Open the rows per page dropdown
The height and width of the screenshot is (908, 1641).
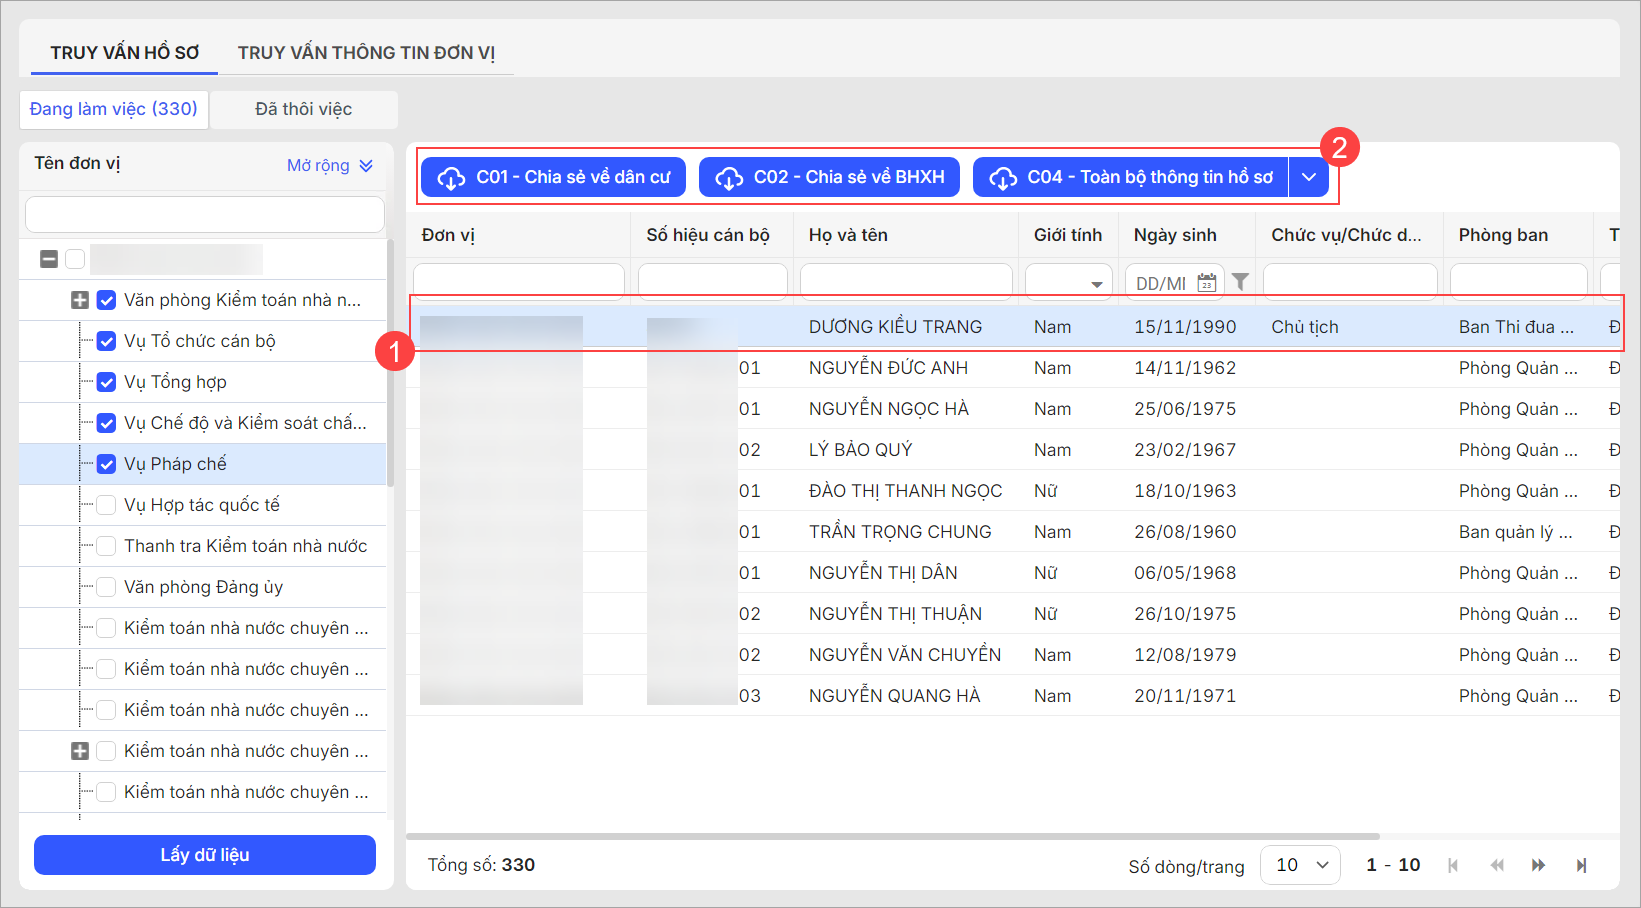1300,865
